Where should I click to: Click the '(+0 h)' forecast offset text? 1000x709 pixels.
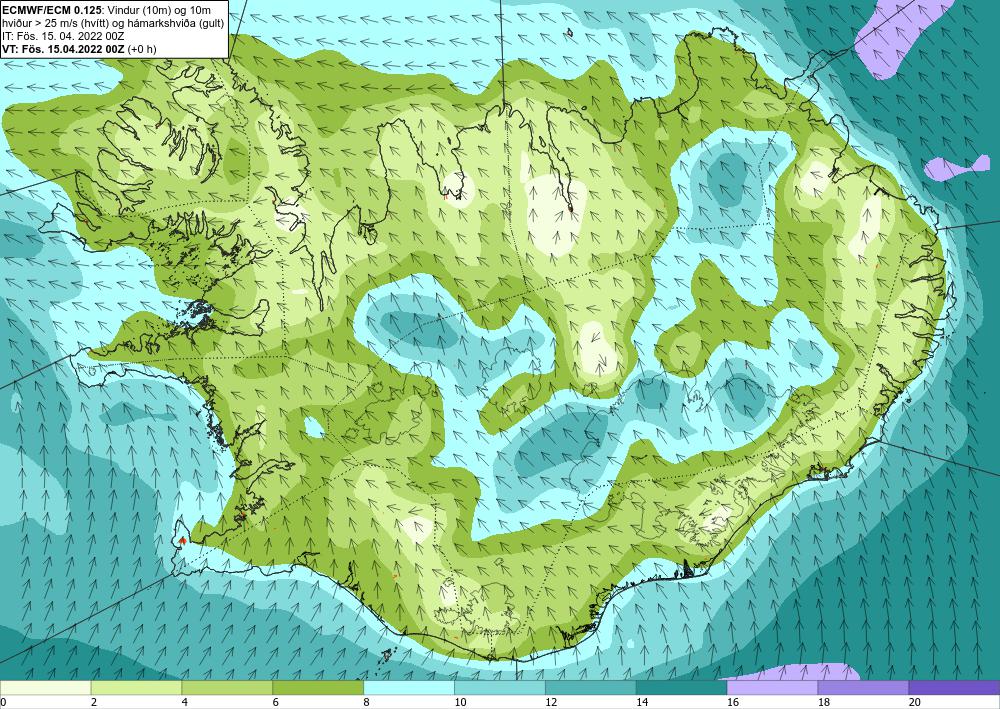142,48
